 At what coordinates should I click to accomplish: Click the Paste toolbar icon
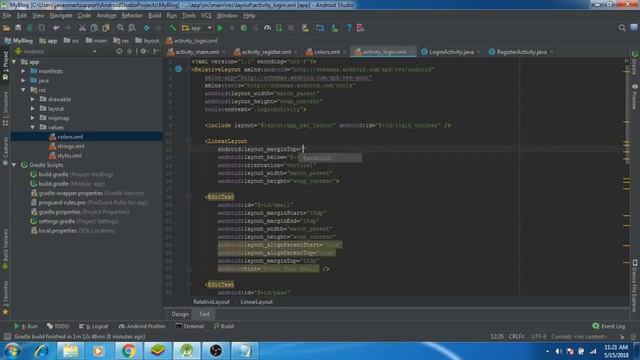pyautogui.click(x=106, y=28)
